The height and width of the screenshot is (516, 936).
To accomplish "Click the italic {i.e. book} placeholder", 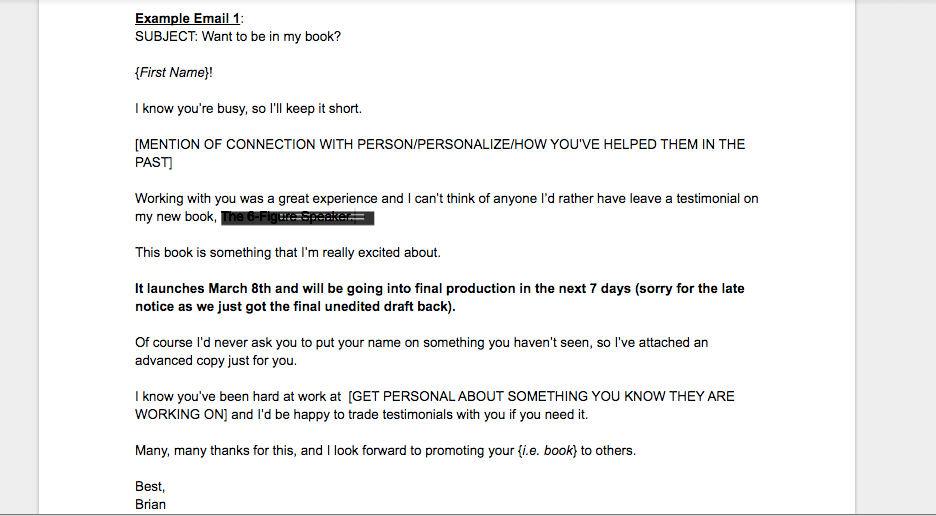I will [547, 451].
